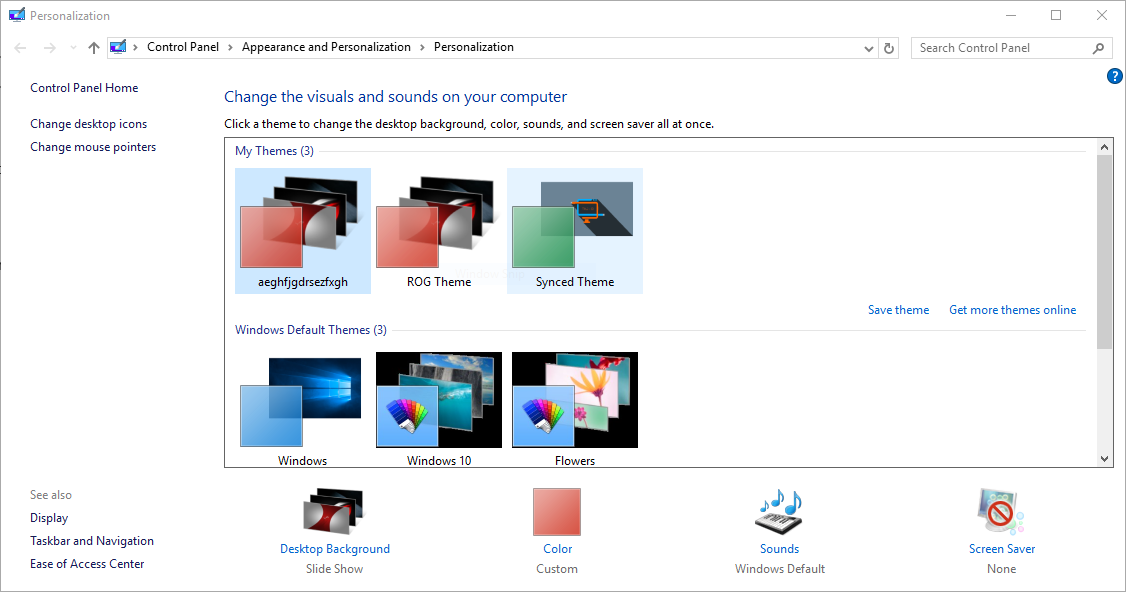Screen dimensions: 1126x592
Task: Open Change mouse pointers
Action: click(x=93, y=147)
